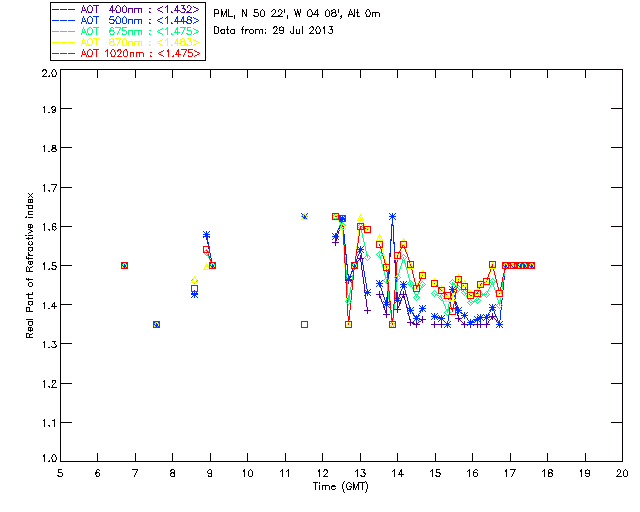Click the AOT 1020nm legend entry
The image size is (640, 512).
(127, 53)
